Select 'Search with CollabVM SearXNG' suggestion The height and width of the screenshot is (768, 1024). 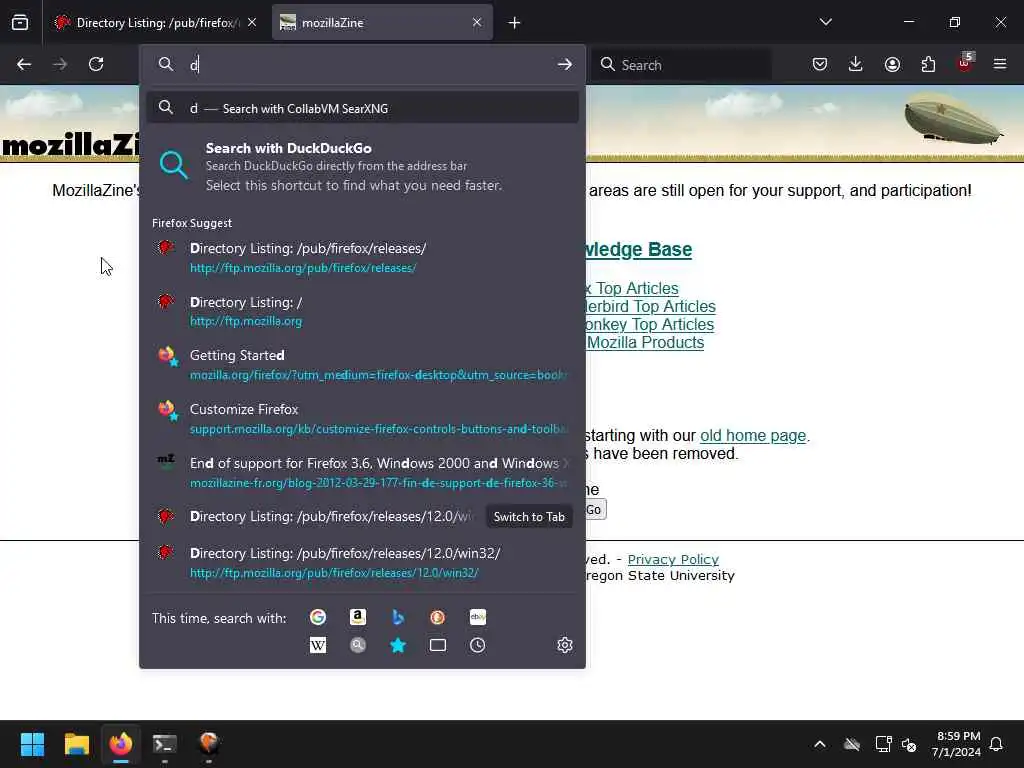pyautogui.click(x=362, y=108)
